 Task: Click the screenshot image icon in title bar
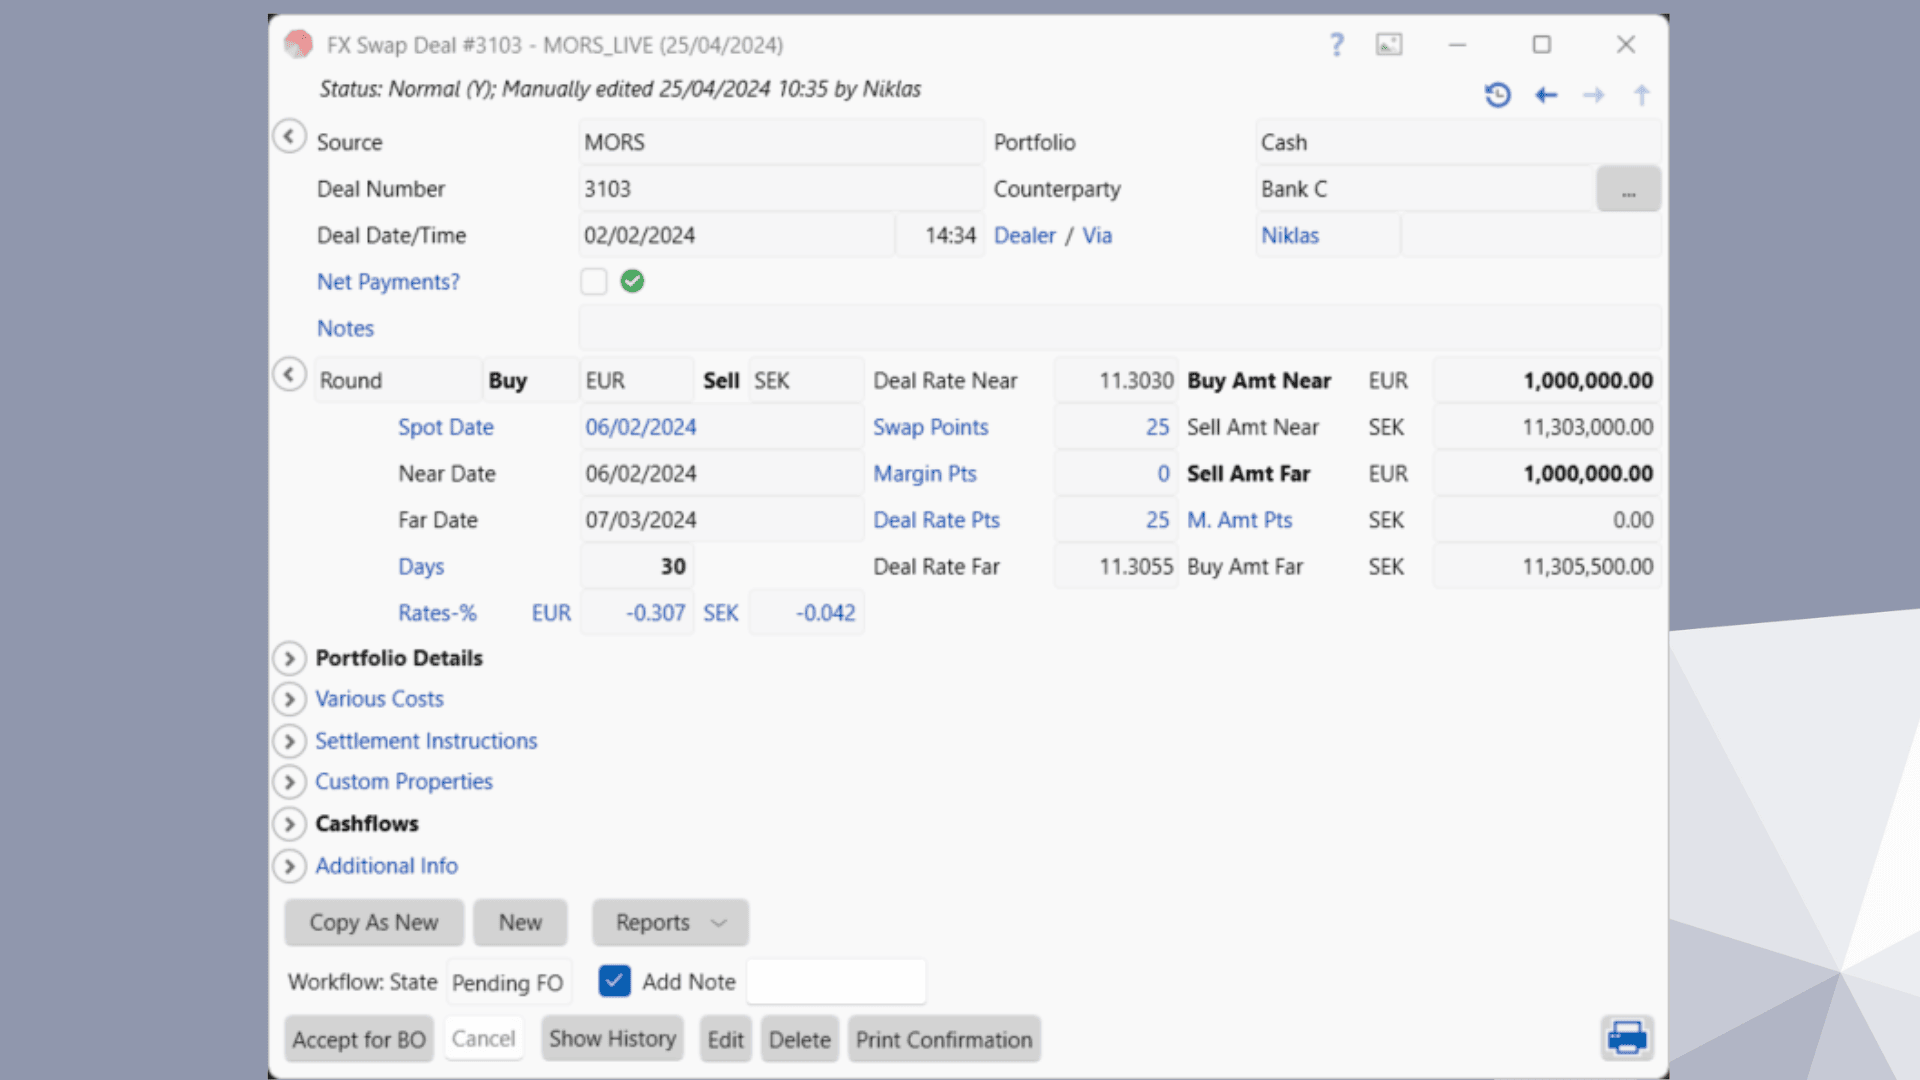tap(1389, 44)
